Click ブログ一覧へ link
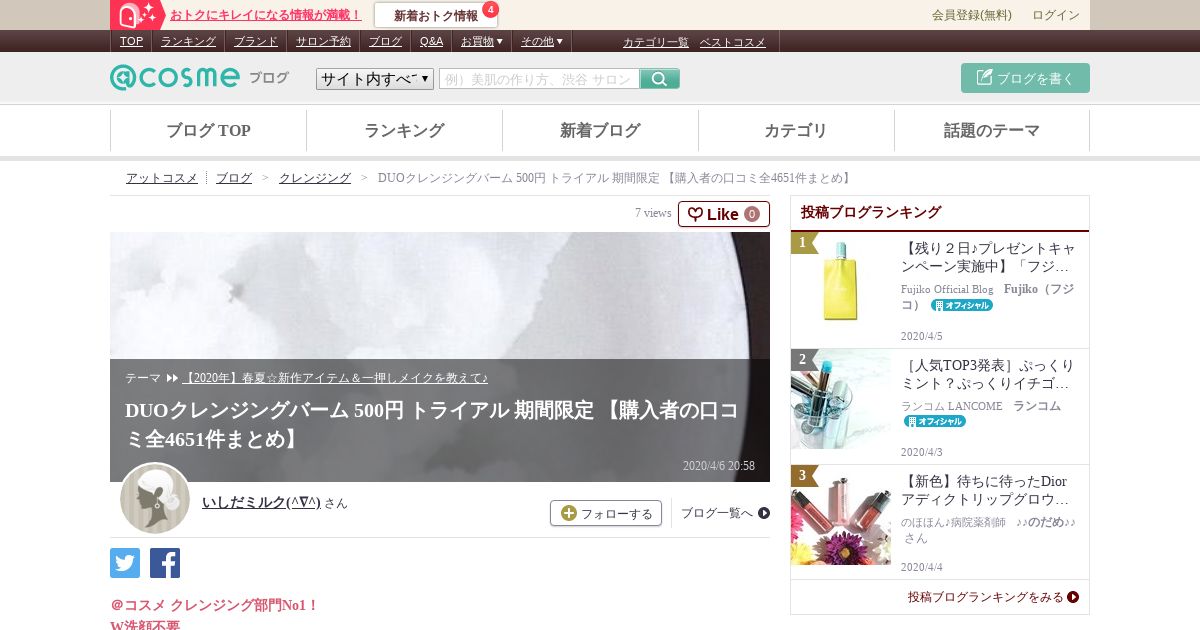 click(725, 513)
